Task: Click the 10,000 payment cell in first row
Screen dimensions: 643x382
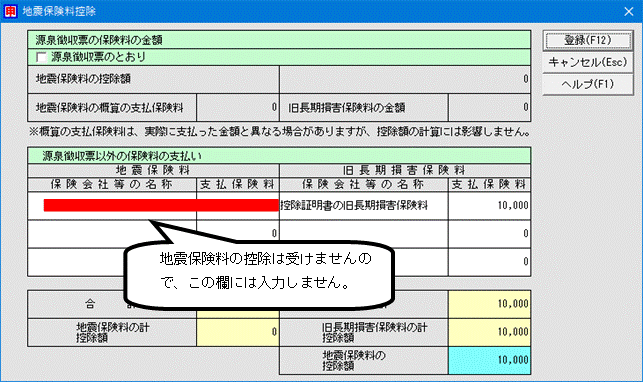Action: tap(489, 205)
